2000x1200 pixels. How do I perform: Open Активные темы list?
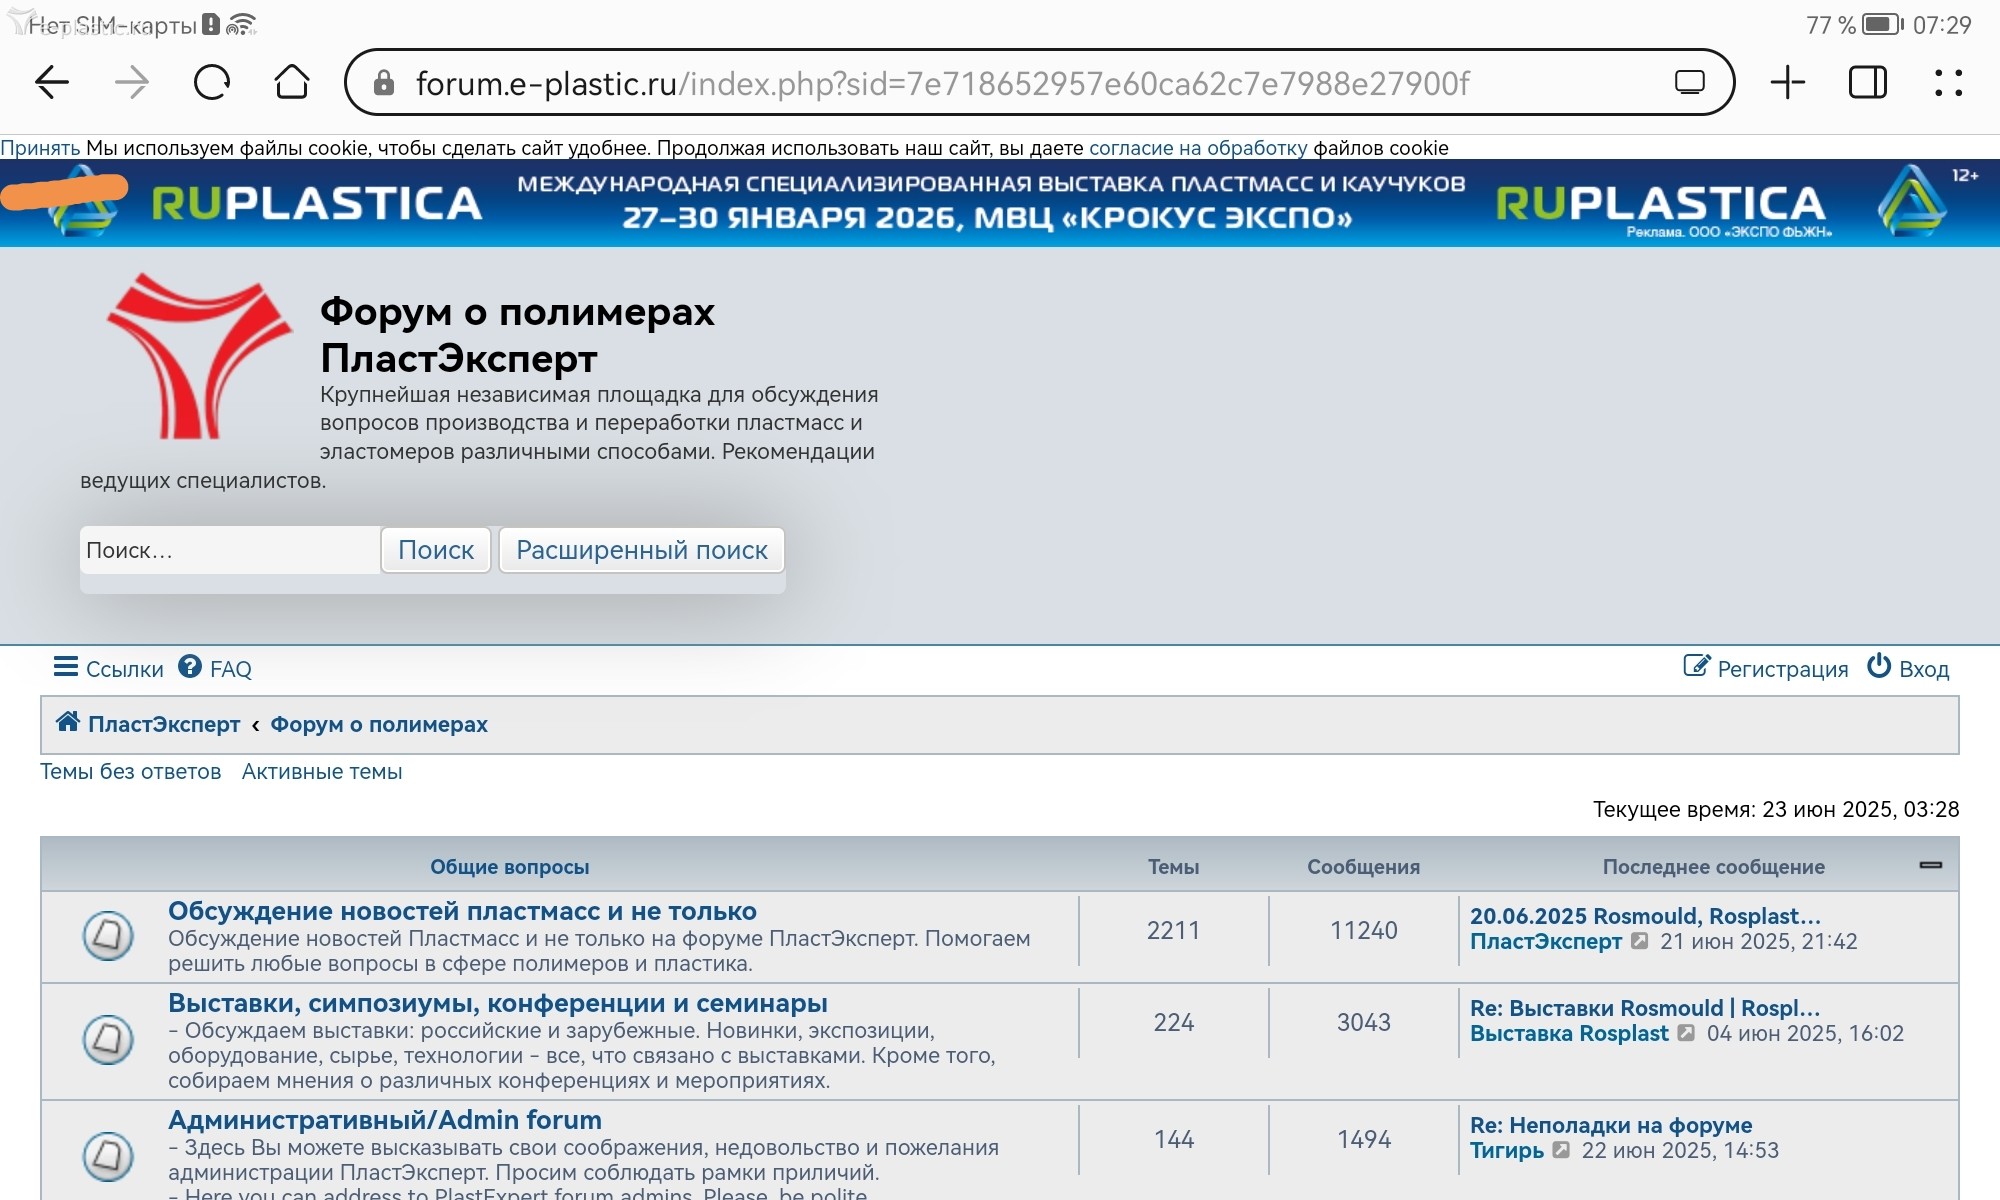click(x=322, y=771)
